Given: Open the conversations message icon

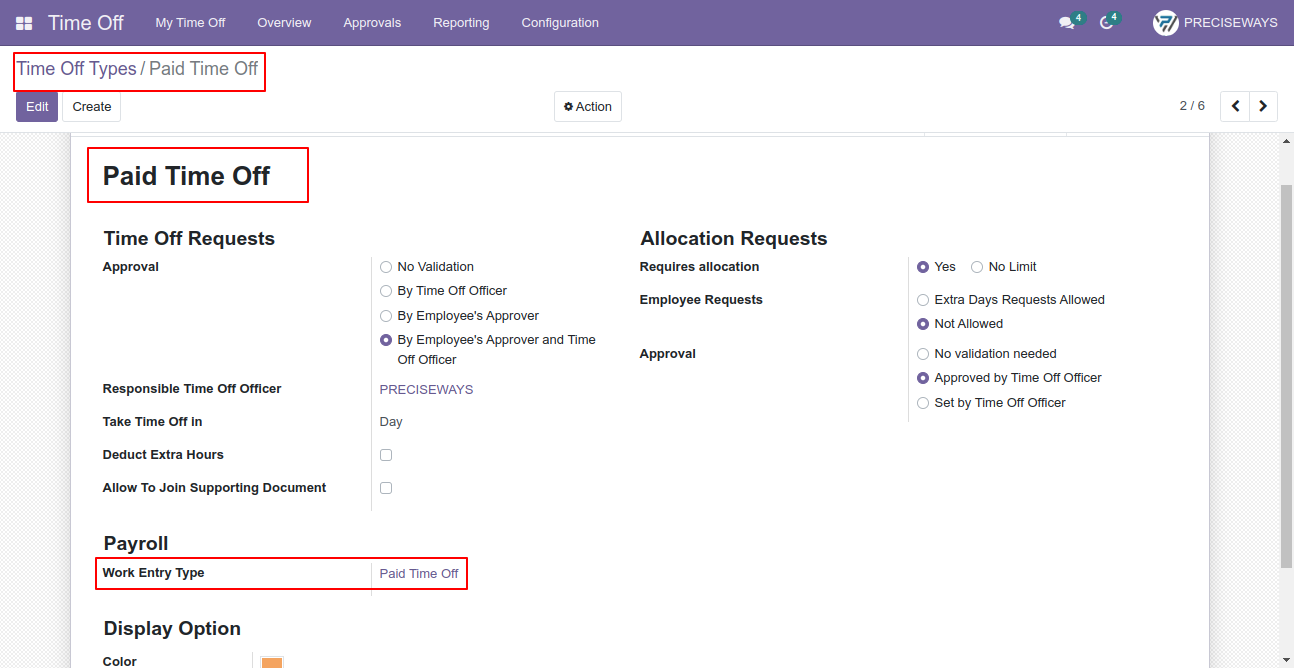Looking at the screenshot, I should (x=1067, y=23).
